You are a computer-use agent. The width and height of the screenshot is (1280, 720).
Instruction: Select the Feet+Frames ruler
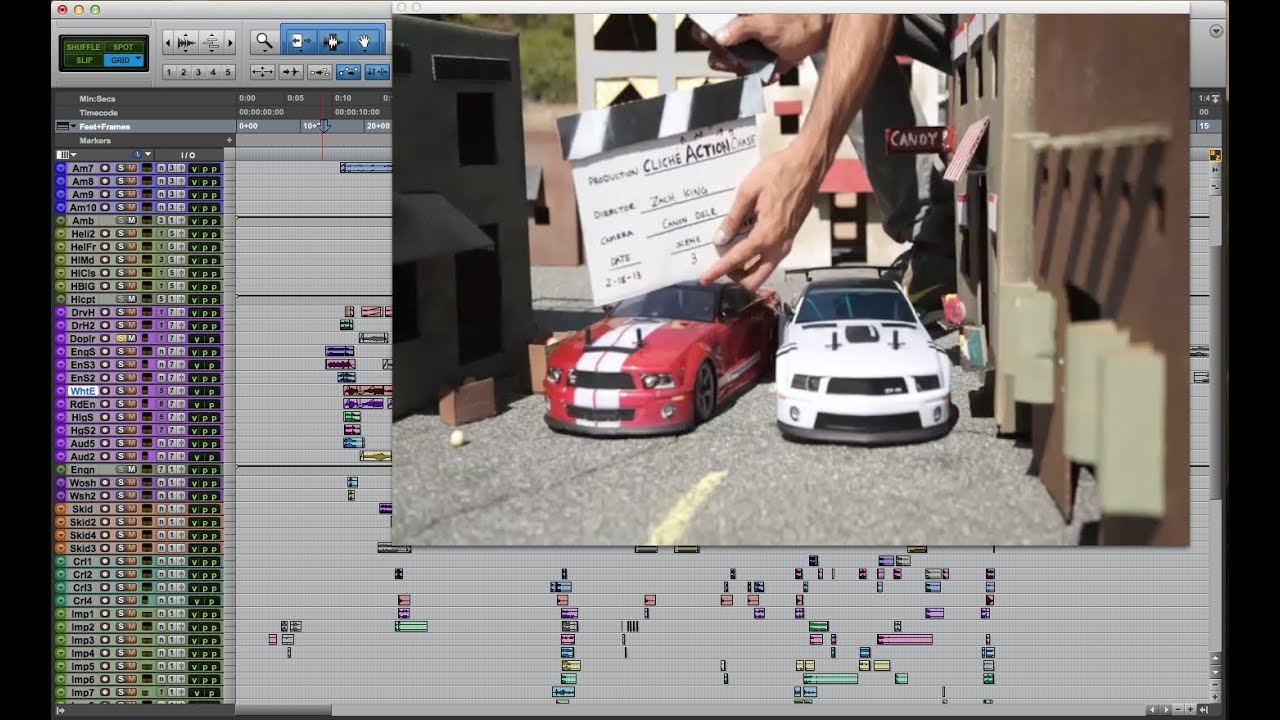click(105, 127)
